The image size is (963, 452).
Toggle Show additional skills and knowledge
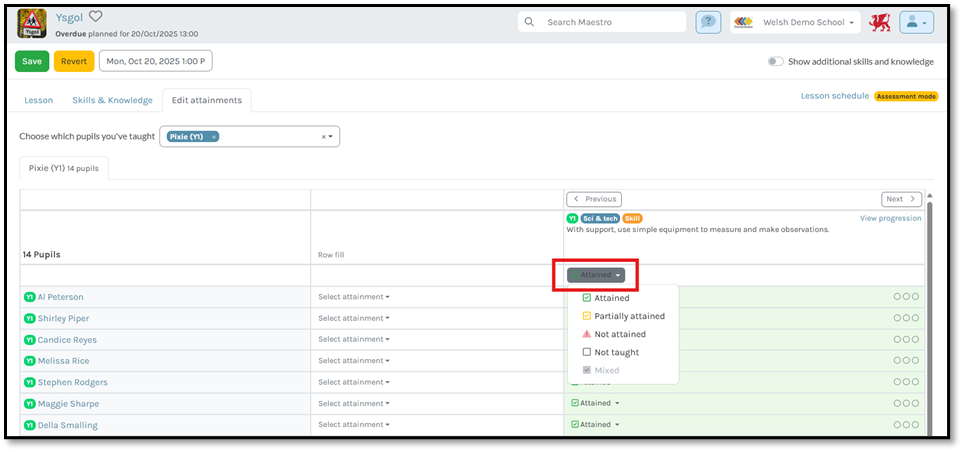pos(775,61)
